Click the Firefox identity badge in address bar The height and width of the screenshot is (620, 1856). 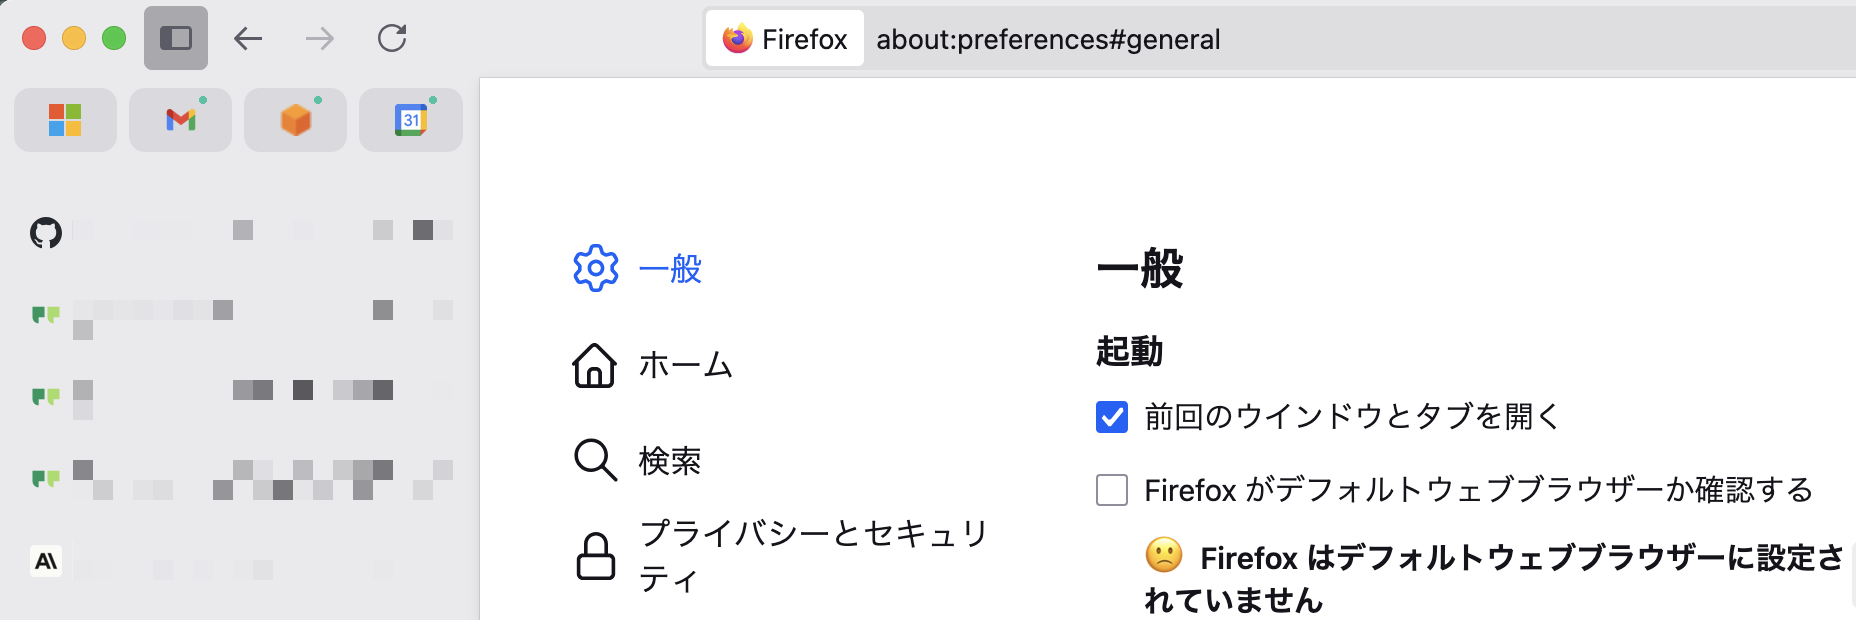785,39
